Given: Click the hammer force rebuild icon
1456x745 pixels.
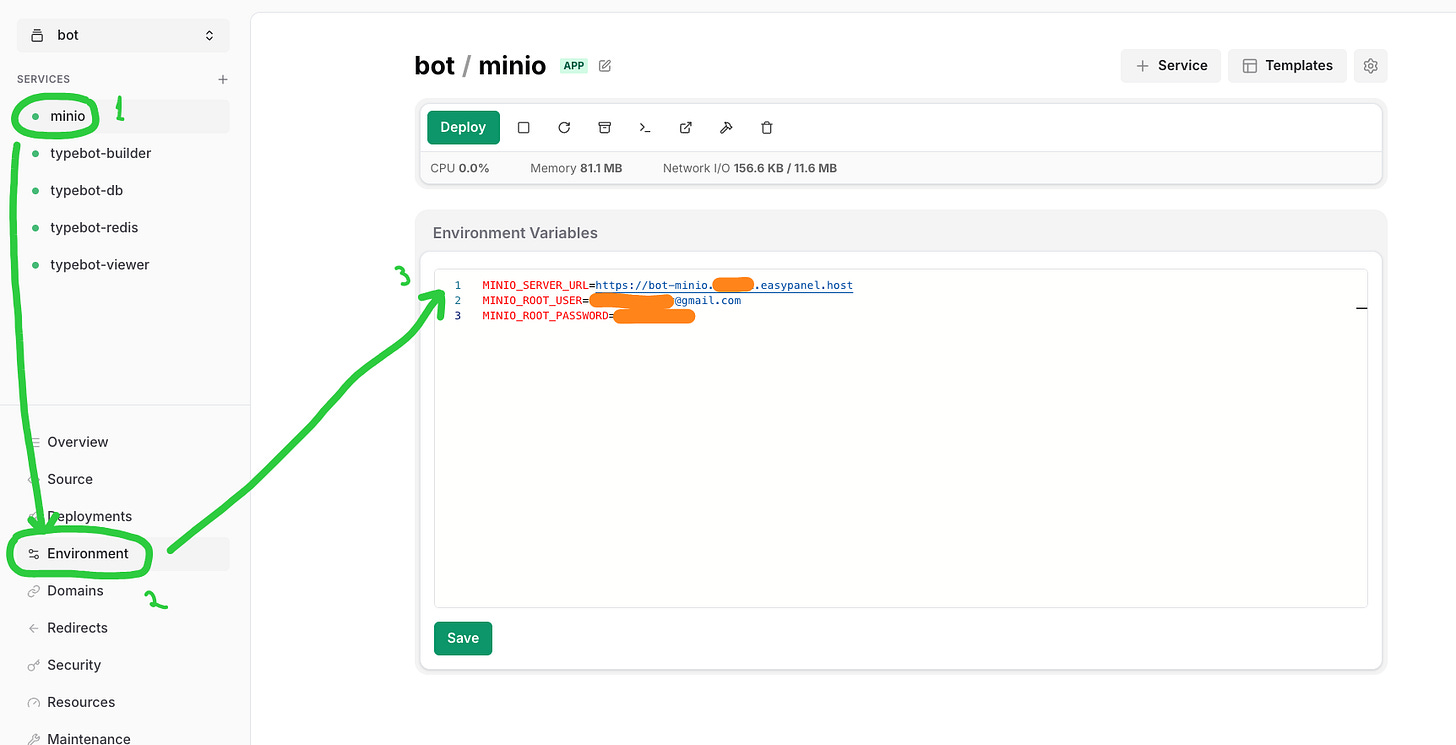Looking at the screenshot, I should 726,128.
